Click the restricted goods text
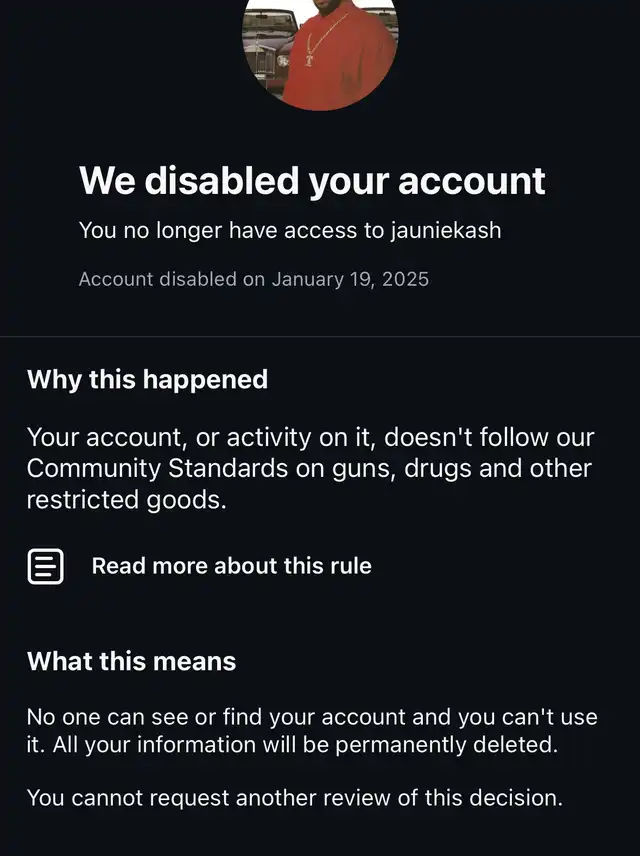Image resolution: width=640 pixels, height=856 pixels. tap(126, 499)
